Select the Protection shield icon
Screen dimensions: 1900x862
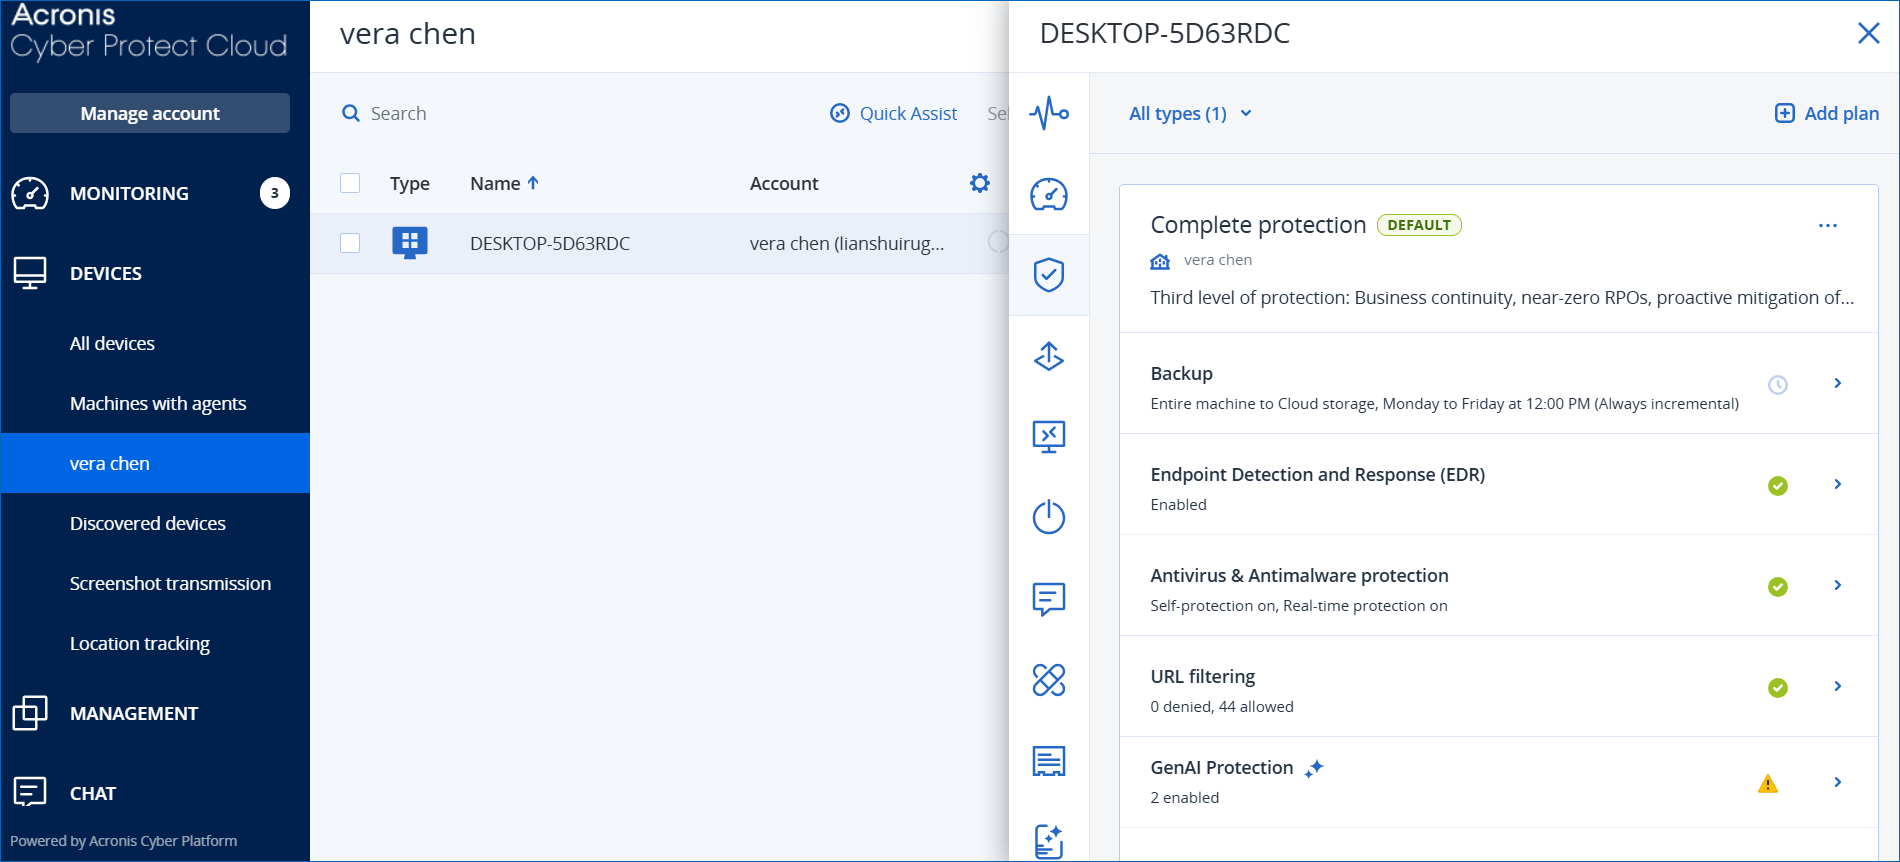pyautogui.click(x=1049, y=275)
